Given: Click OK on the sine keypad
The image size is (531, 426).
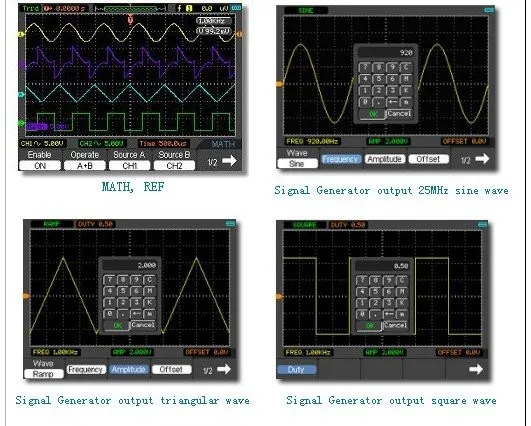Looking at the screenshot, I should pos(373,114).
